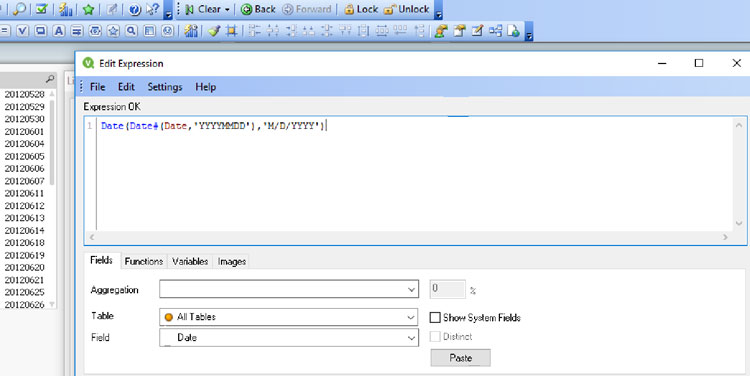Click the blue question mark Help icon

tap(135, 9)
